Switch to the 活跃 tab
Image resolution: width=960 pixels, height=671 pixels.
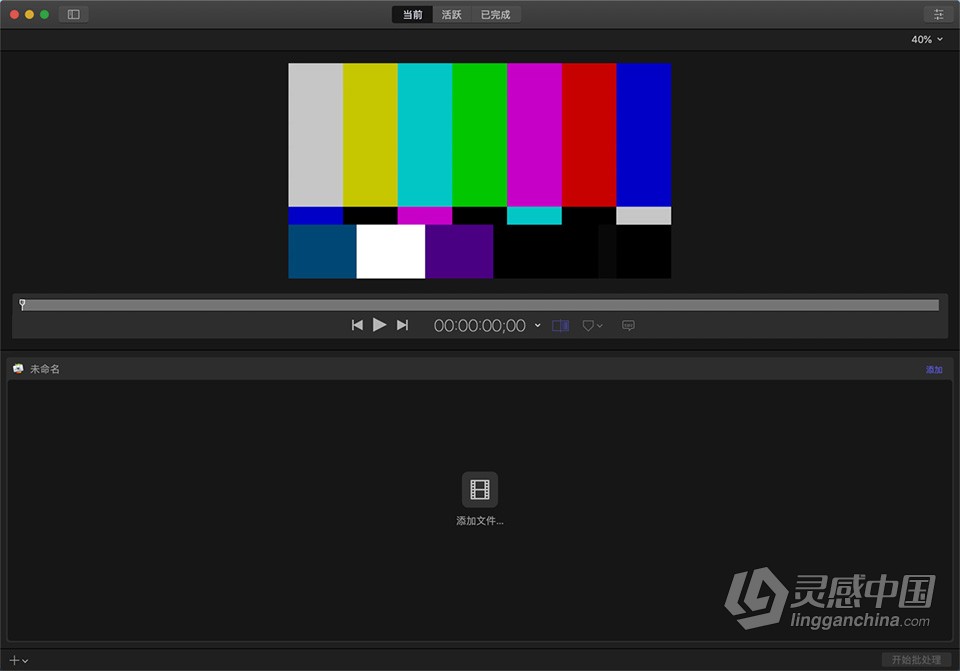click(x=452, y=15)
